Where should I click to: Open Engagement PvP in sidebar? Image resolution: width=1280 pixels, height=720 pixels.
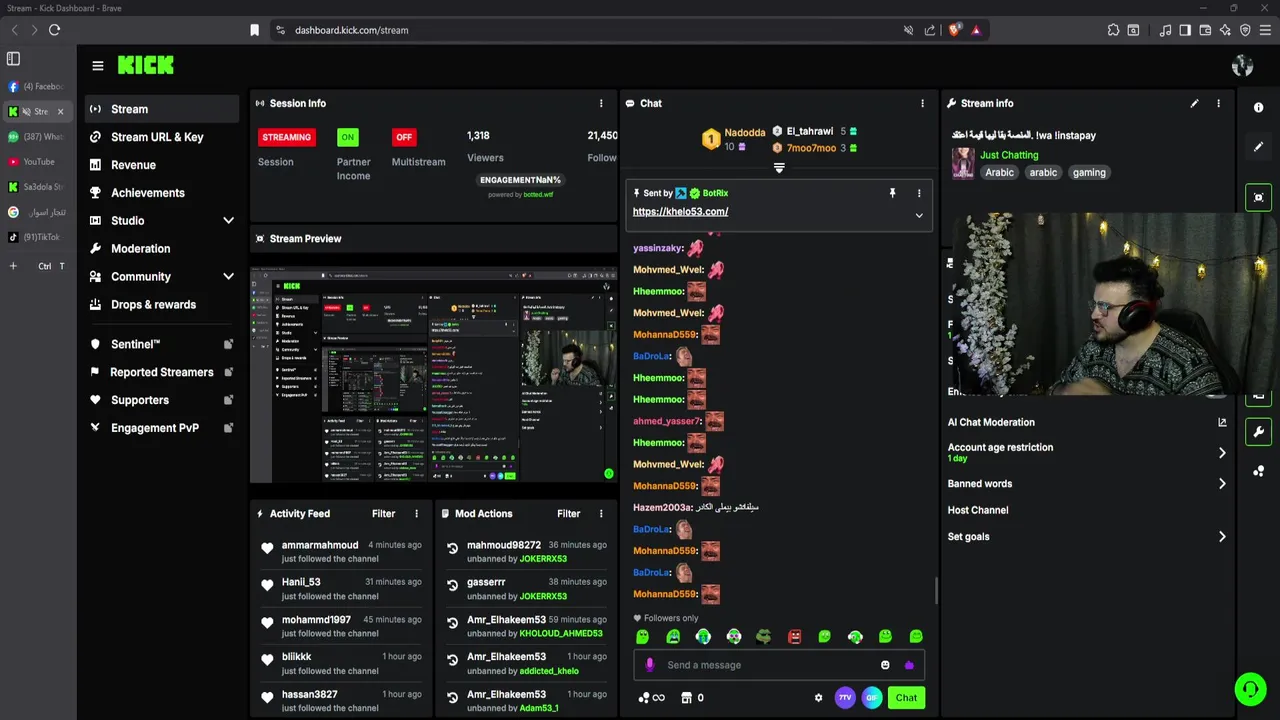[x=161, y=428]
